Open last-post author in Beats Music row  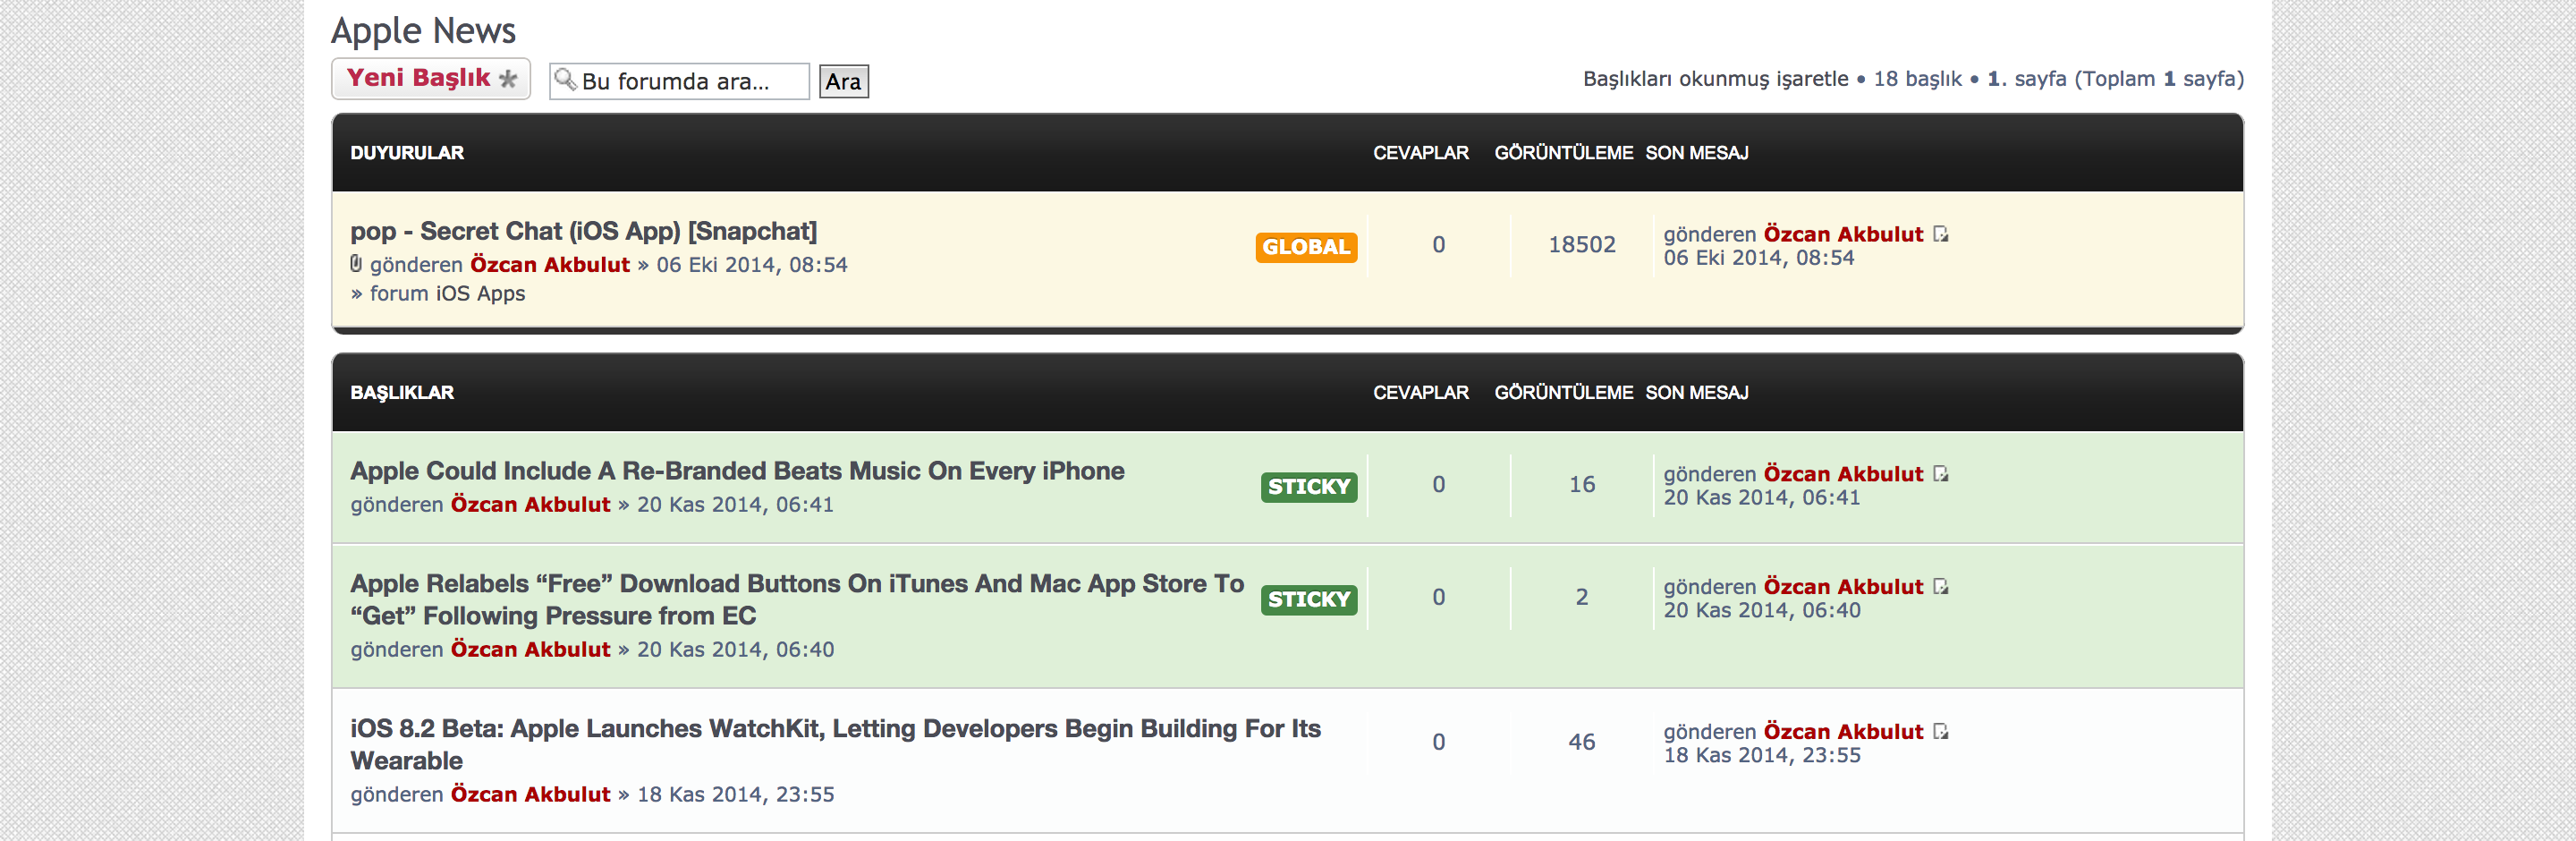pyautogui.click(x=1843, y=474)
